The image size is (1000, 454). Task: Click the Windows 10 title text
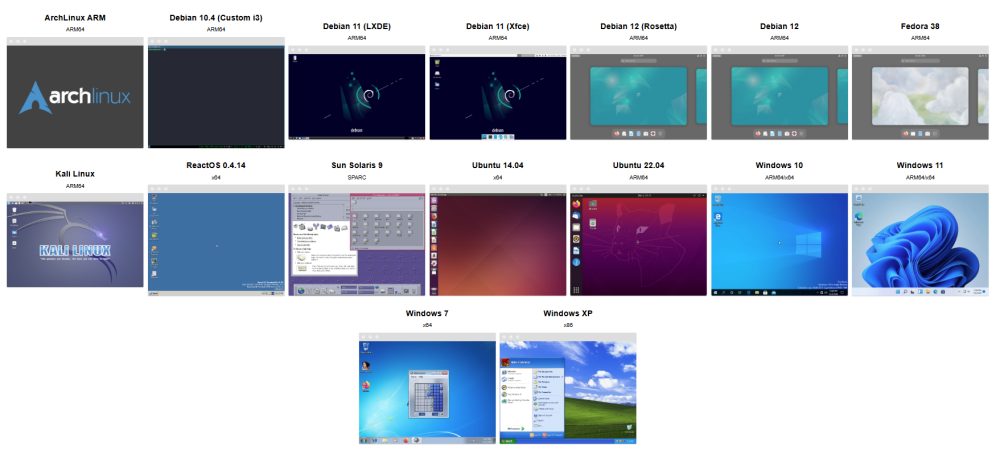coord(779,165)
